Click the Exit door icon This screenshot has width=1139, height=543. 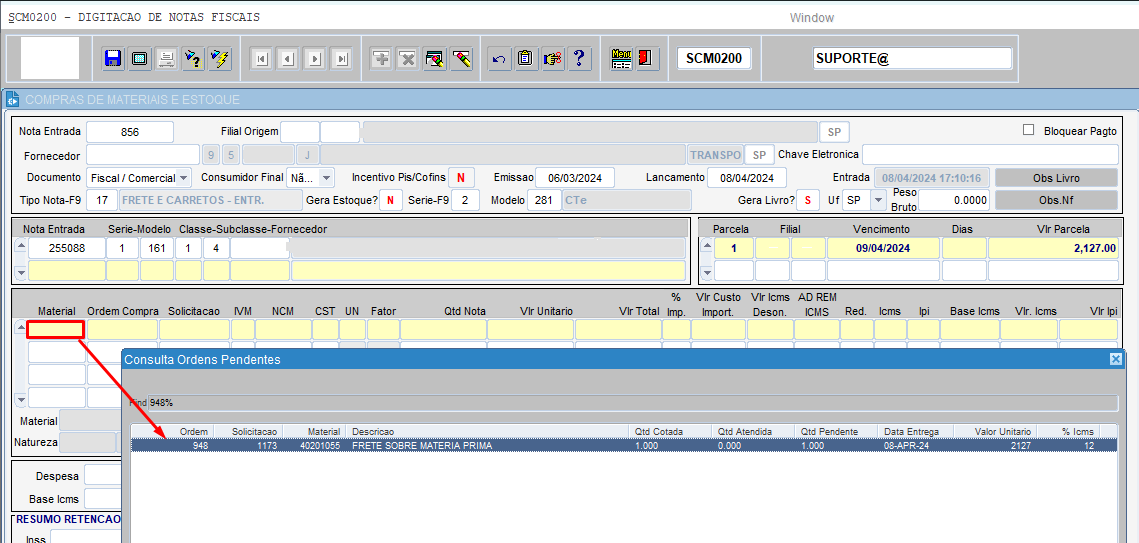(646, 59)
